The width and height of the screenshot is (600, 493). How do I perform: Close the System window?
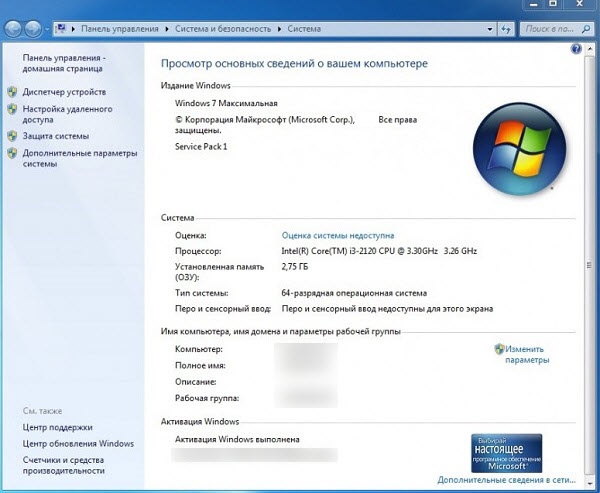580,4
